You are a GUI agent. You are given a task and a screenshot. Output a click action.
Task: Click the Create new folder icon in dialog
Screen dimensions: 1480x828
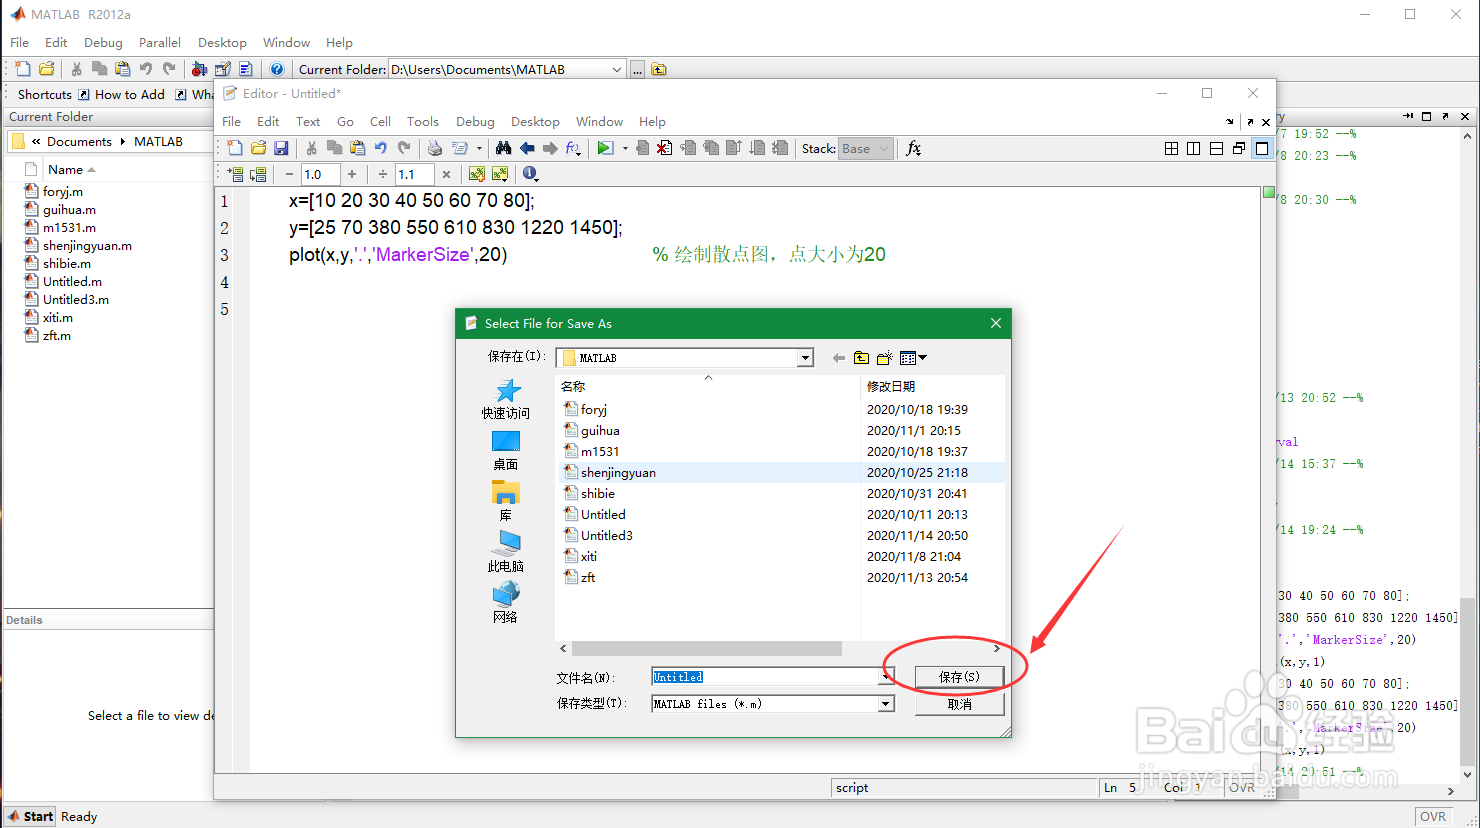884,358
